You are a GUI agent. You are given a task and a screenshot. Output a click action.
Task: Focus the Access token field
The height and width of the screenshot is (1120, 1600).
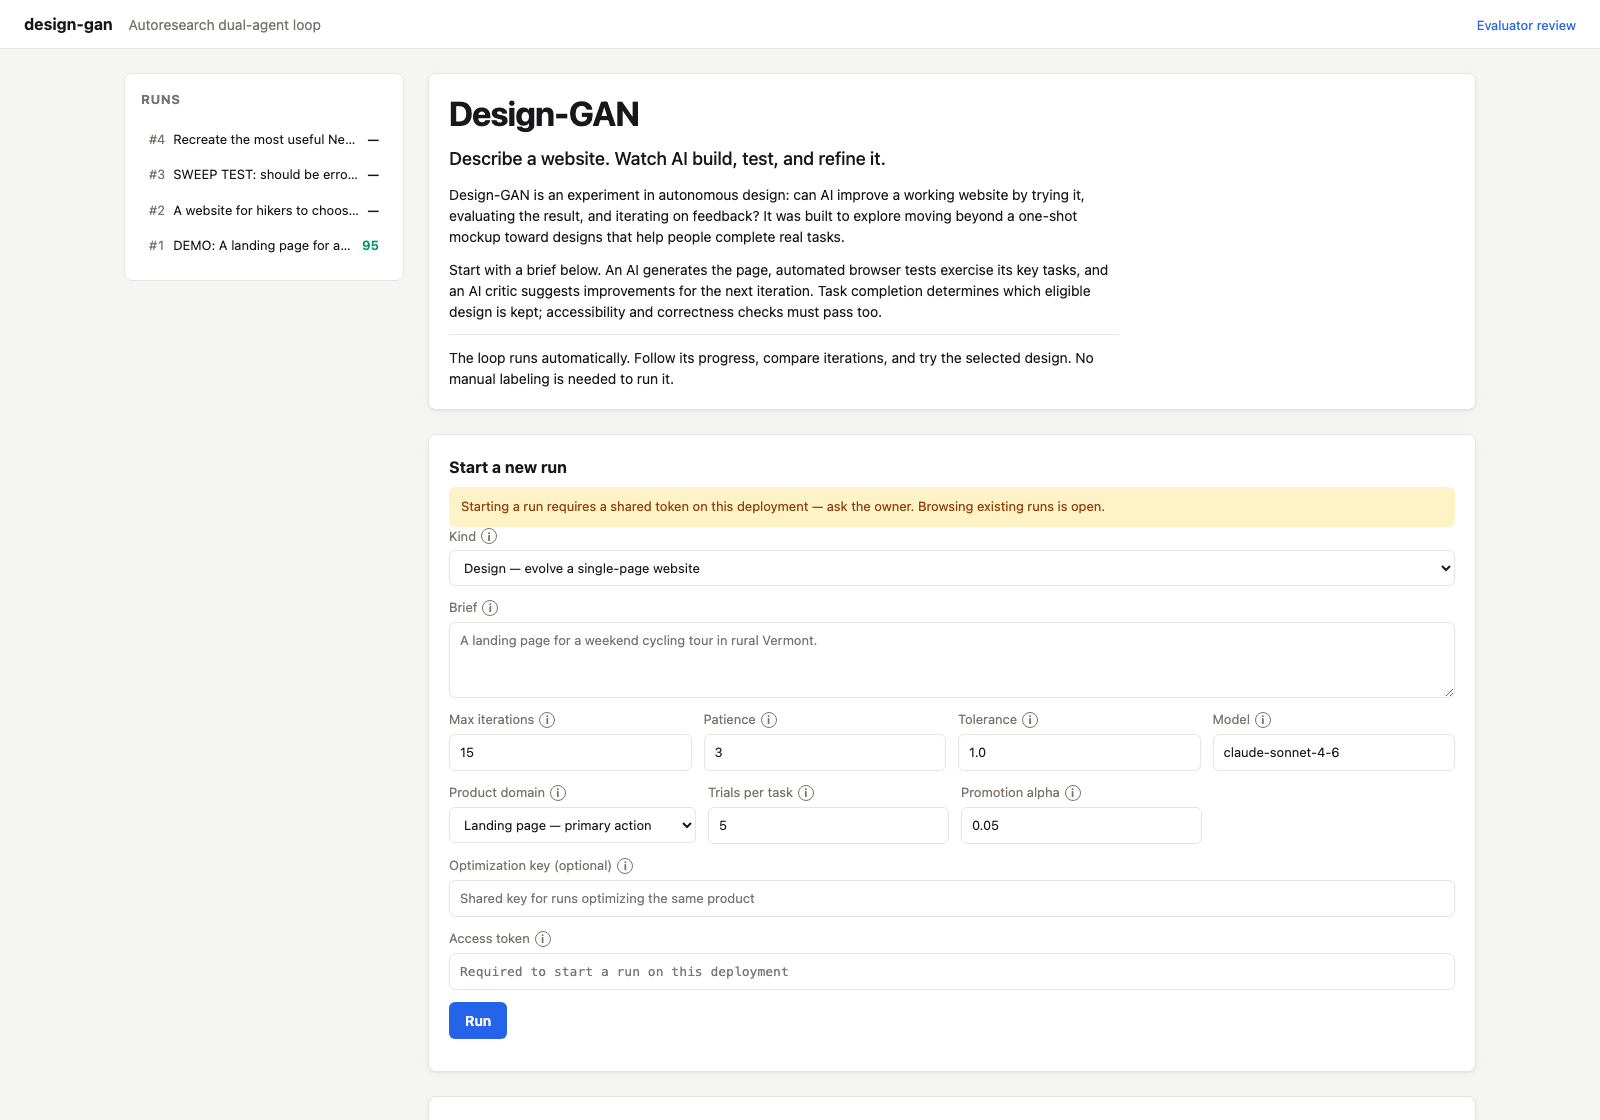pos(952,971)
